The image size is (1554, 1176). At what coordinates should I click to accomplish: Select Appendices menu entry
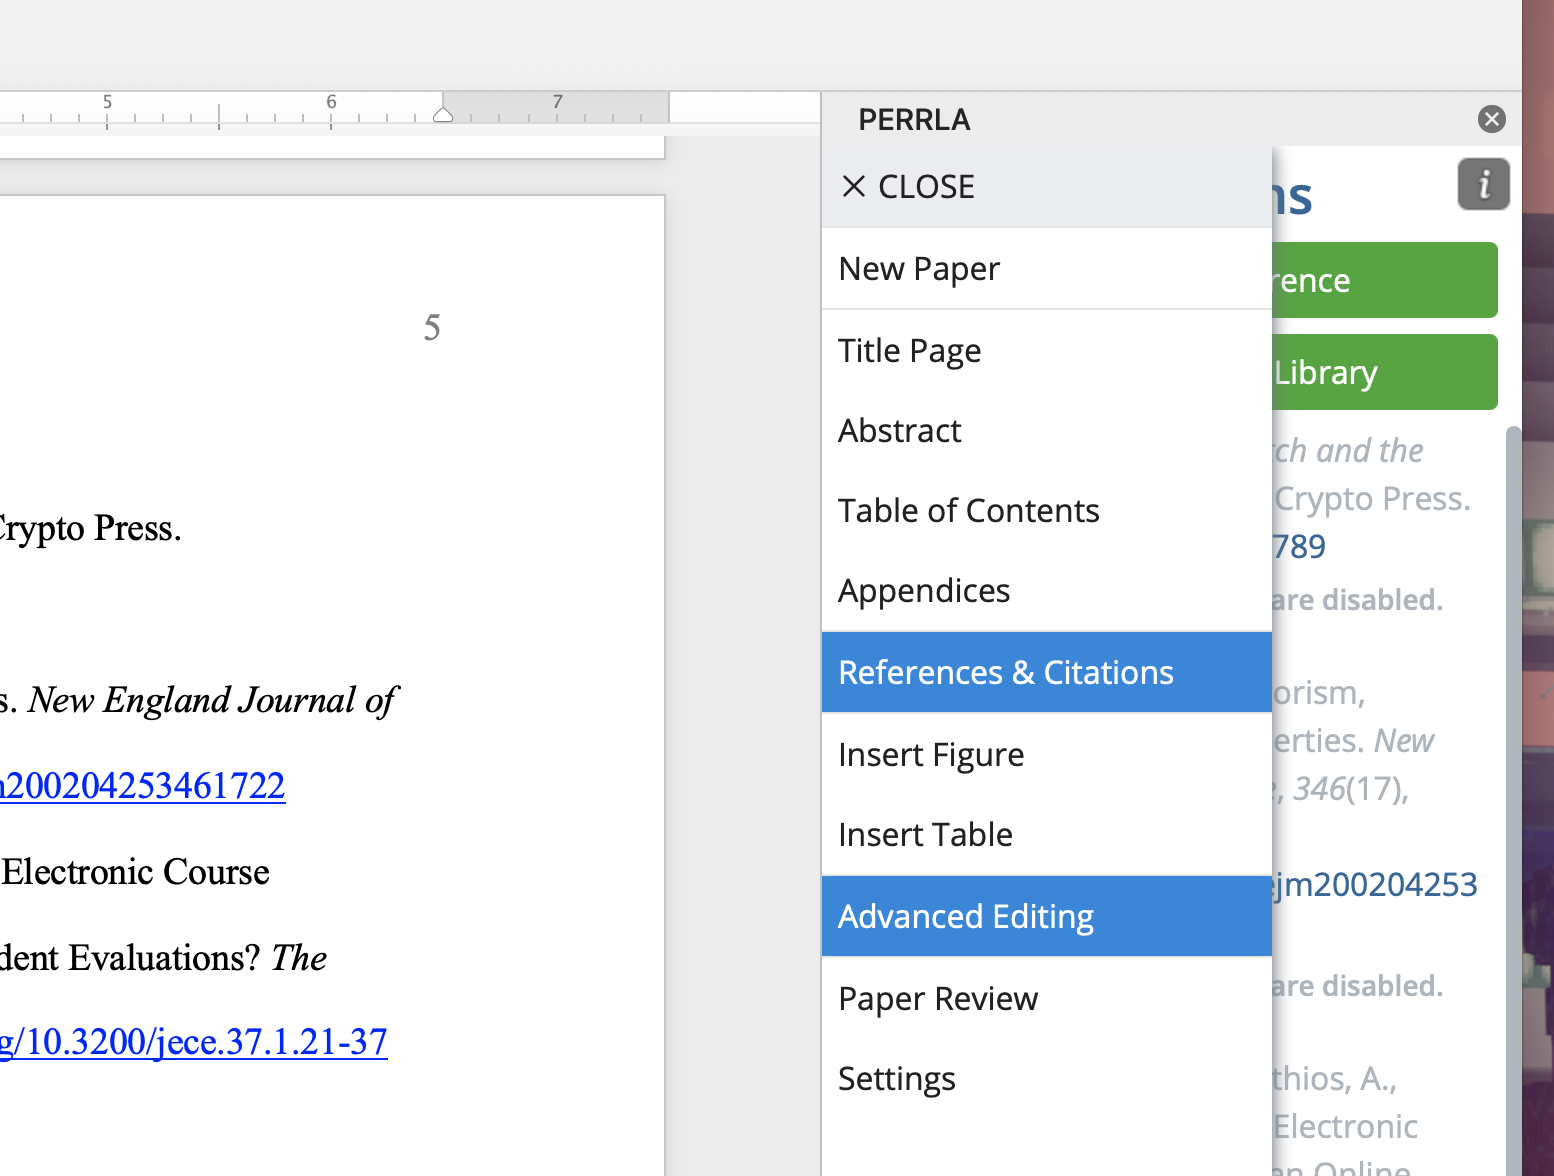(1046, 590)
